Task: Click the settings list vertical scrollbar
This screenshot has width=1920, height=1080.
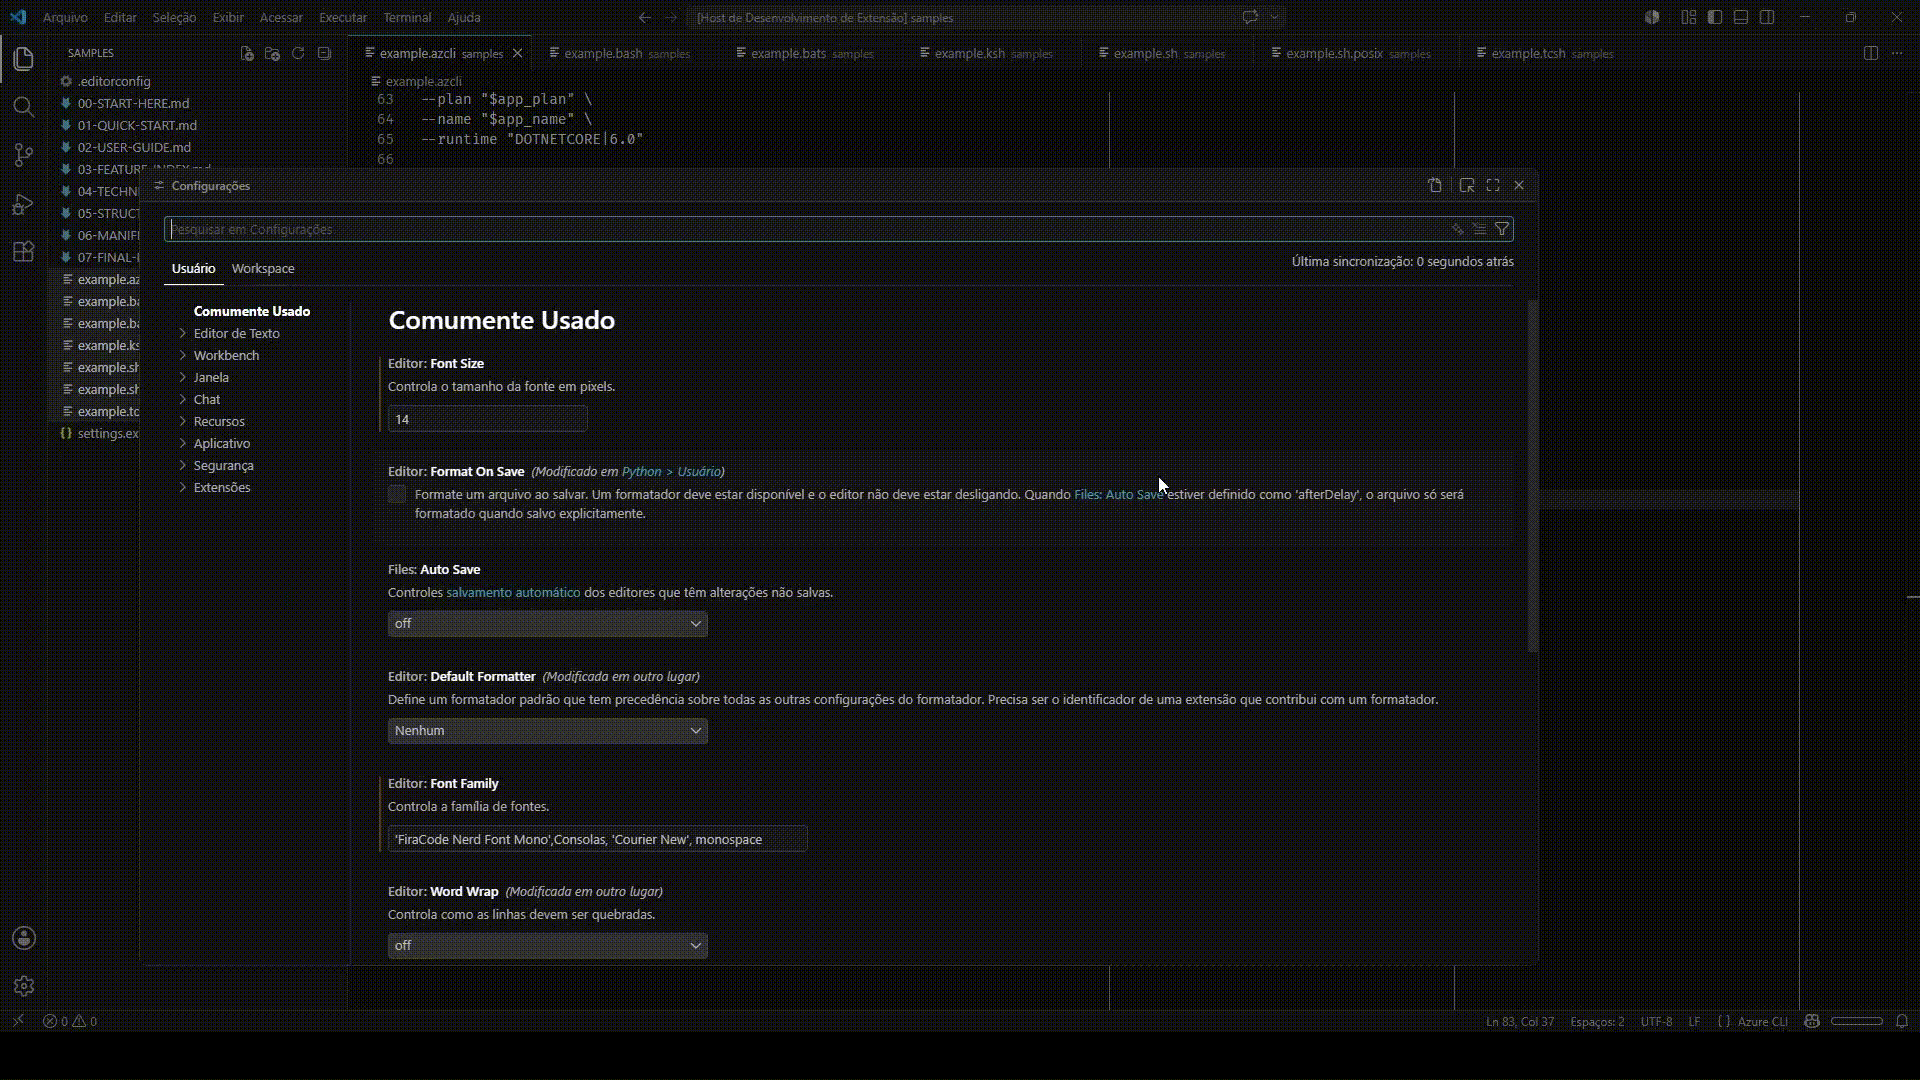Action: (x=1533, y=476)
